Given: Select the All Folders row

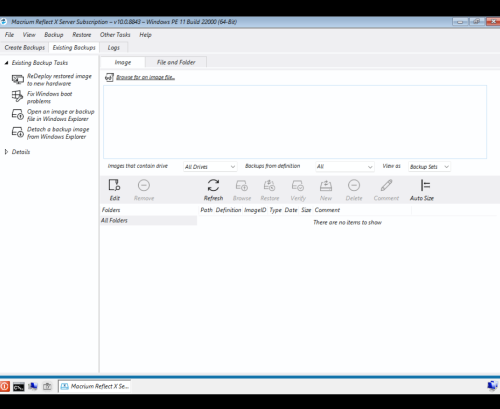Looking at the screenshot, I should coord(149,220).
